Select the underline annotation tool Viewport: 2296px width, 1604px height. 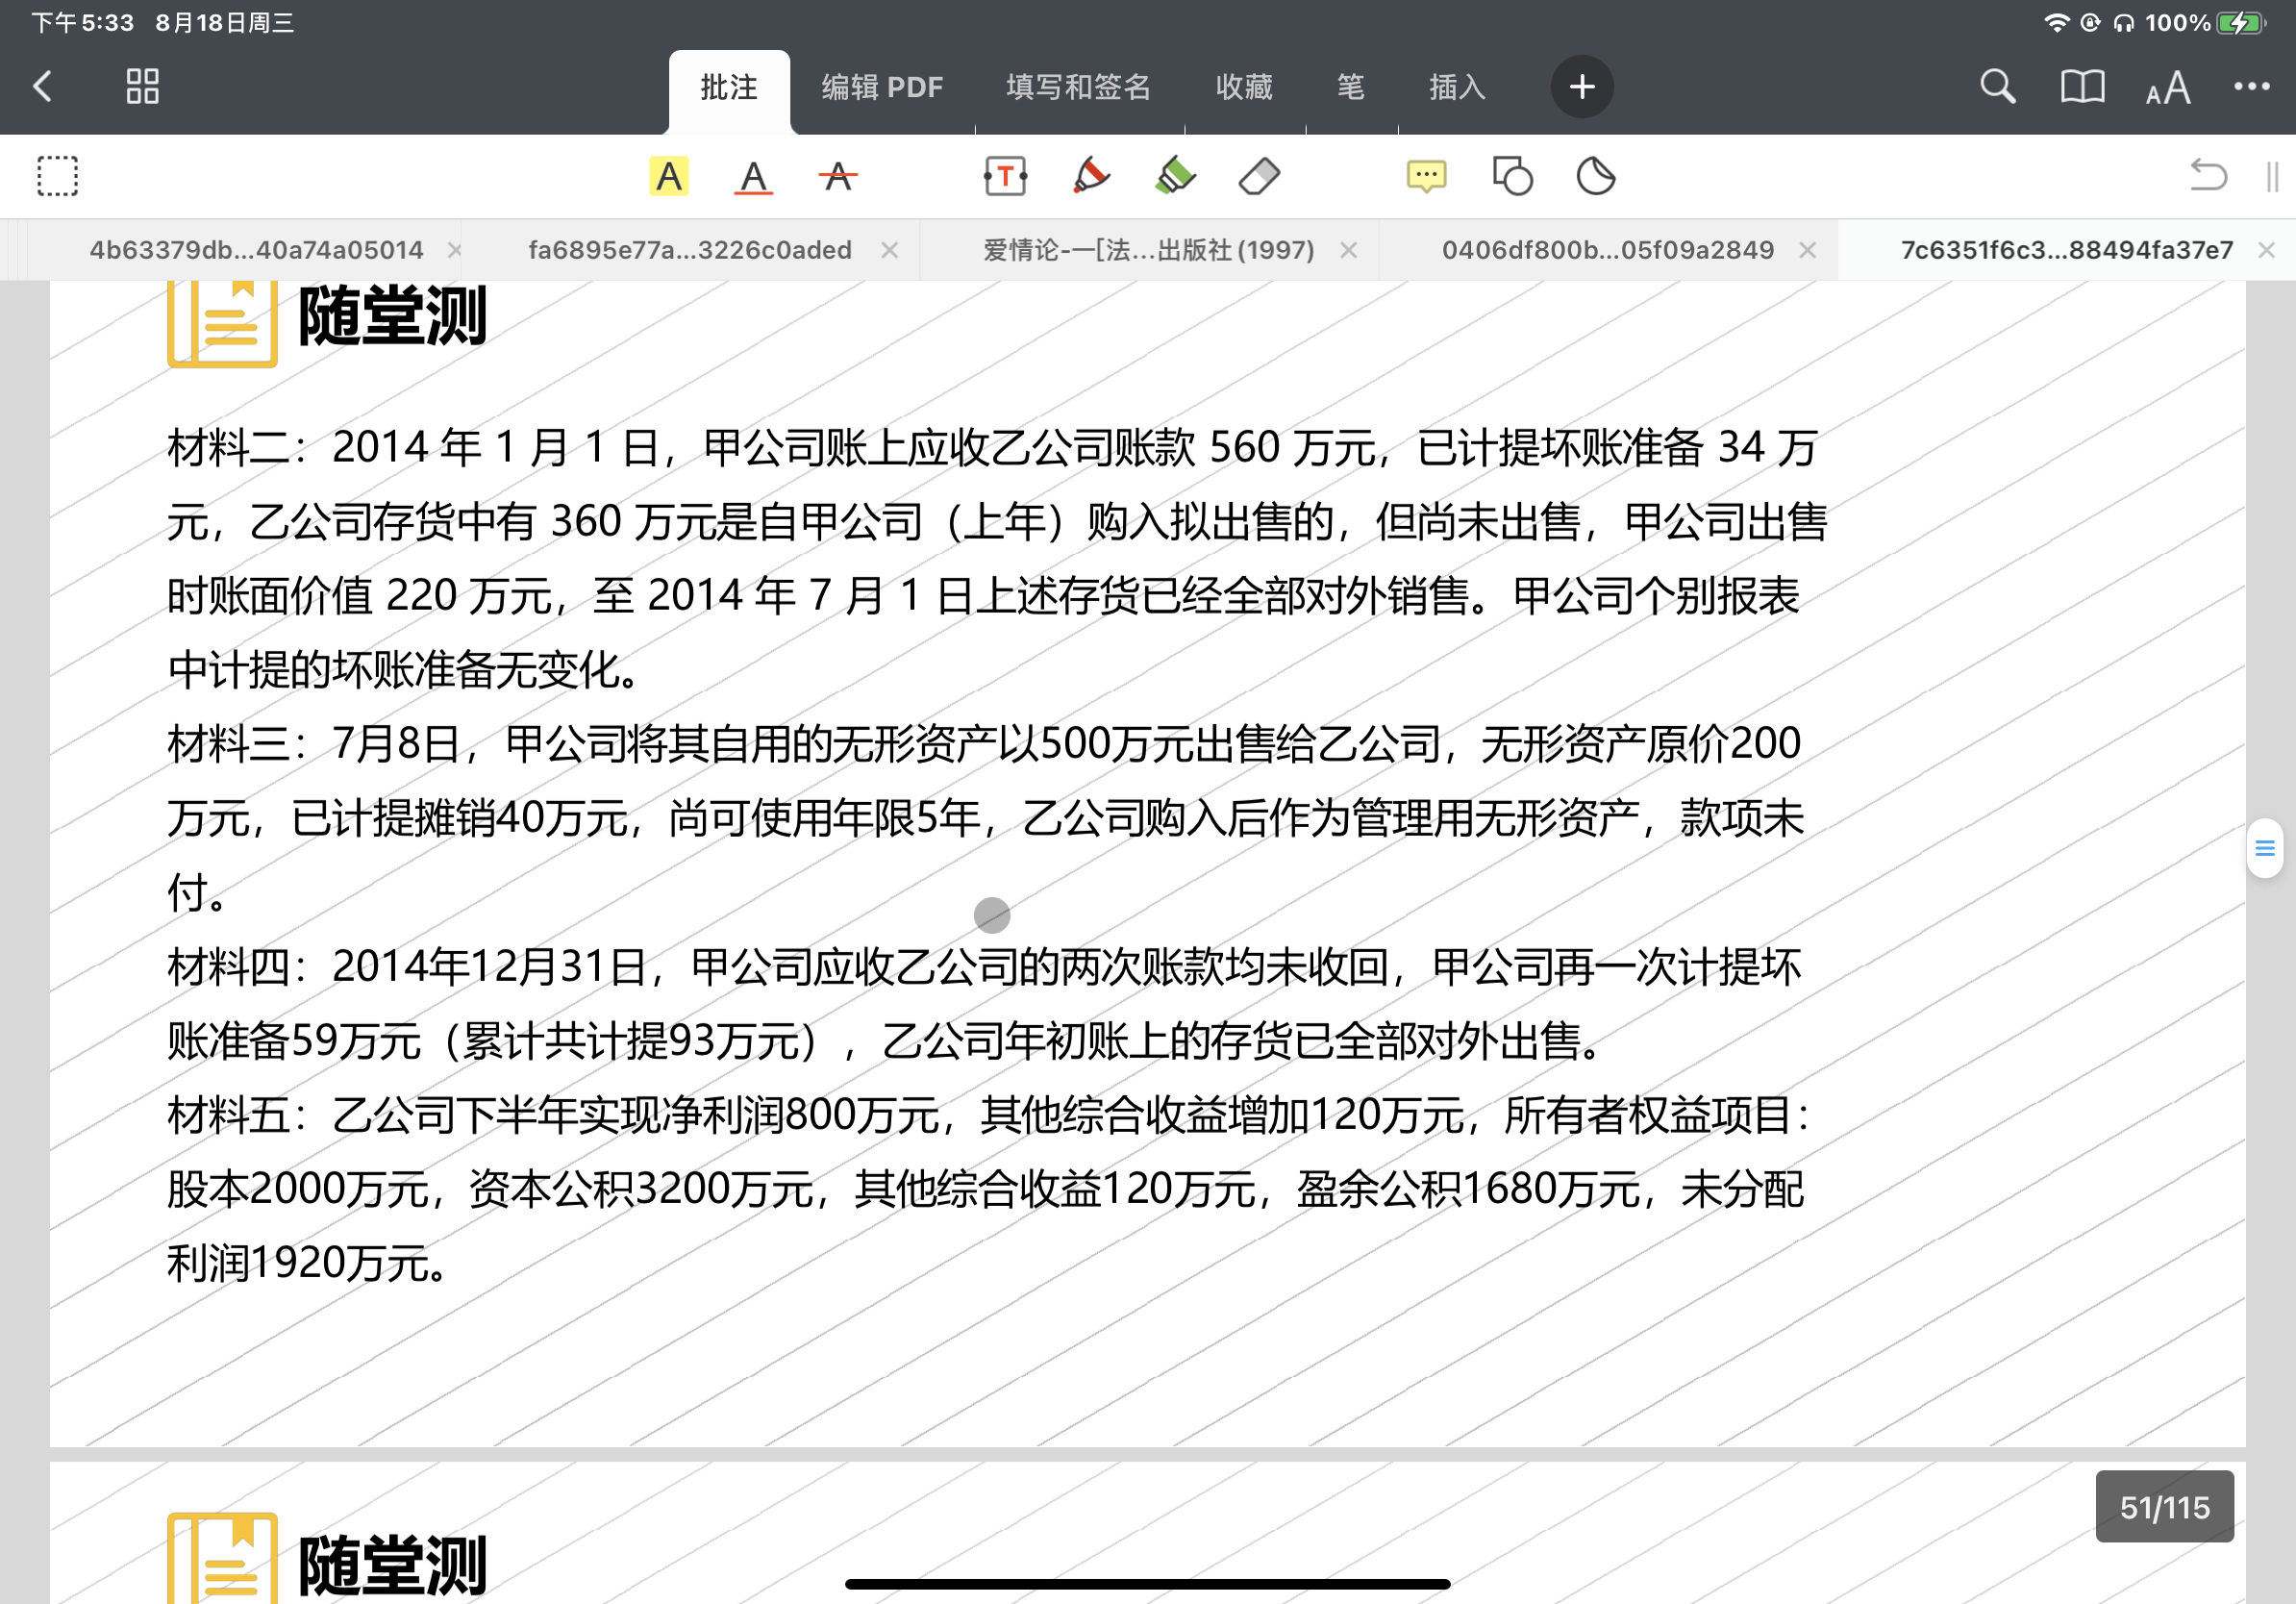(x=753, y=177)
